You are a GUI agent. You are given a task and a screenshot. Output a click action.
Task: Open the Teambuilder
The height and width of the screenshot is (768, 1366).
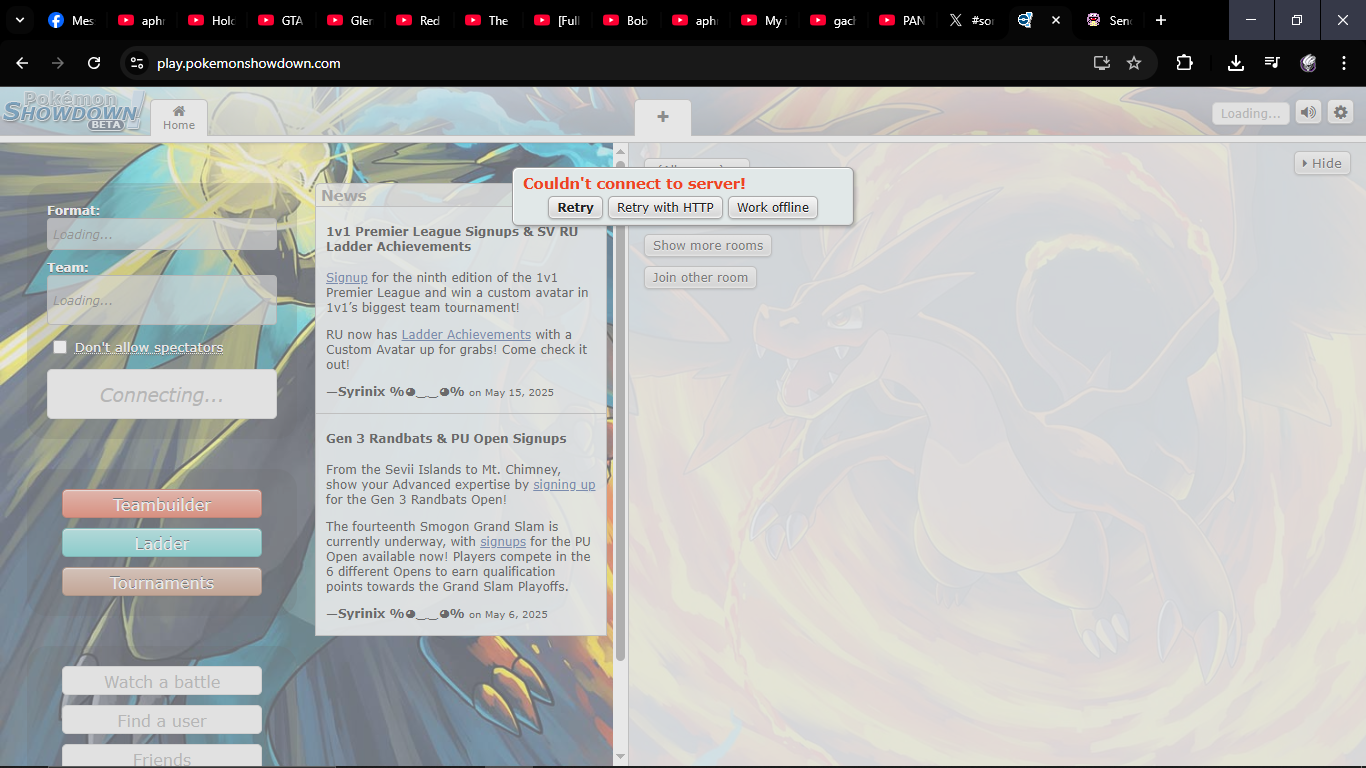pos(162,504)
